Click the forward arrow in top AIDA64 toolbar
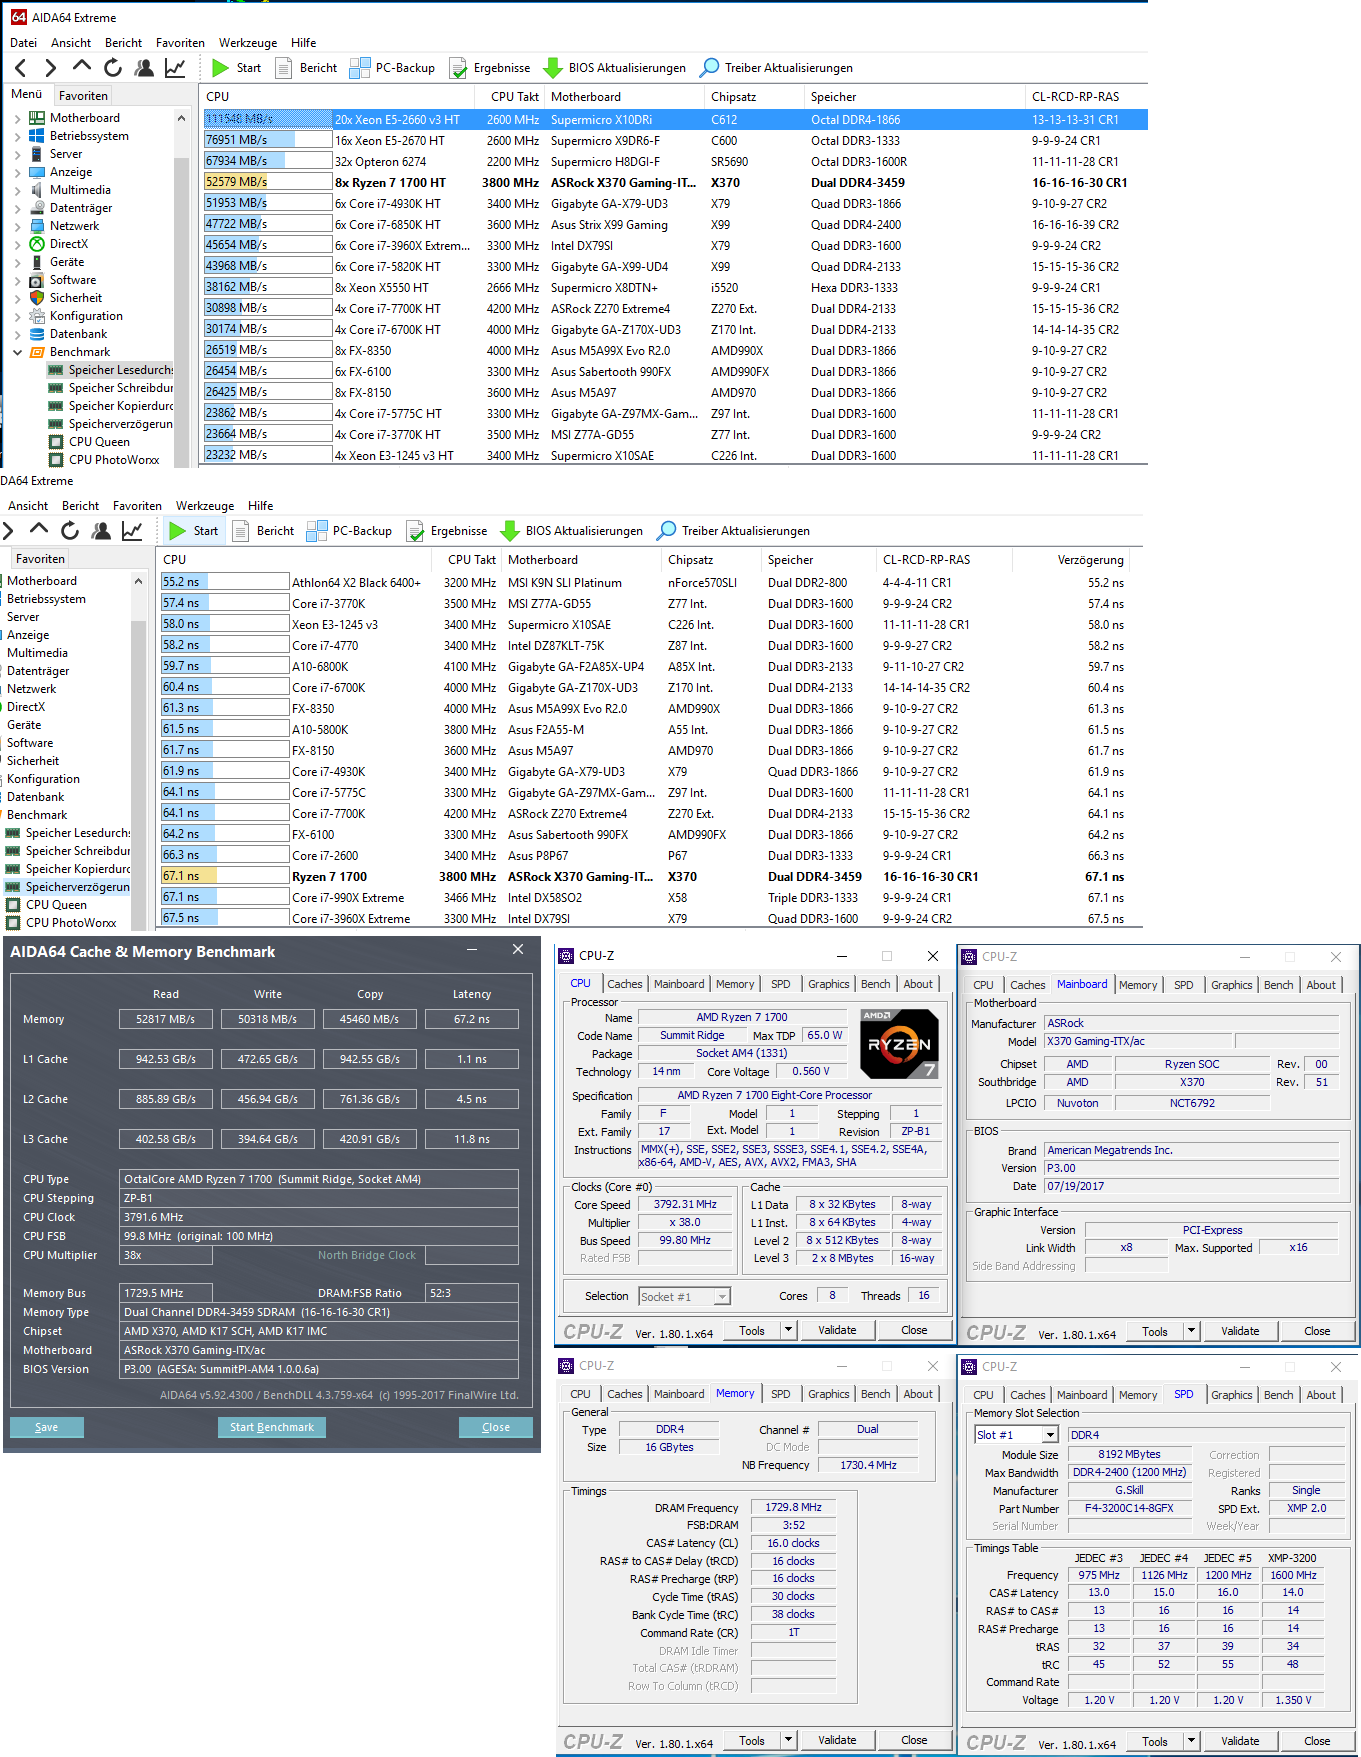Screen dimensions: 1361x1757 click(x=51, y=68)
